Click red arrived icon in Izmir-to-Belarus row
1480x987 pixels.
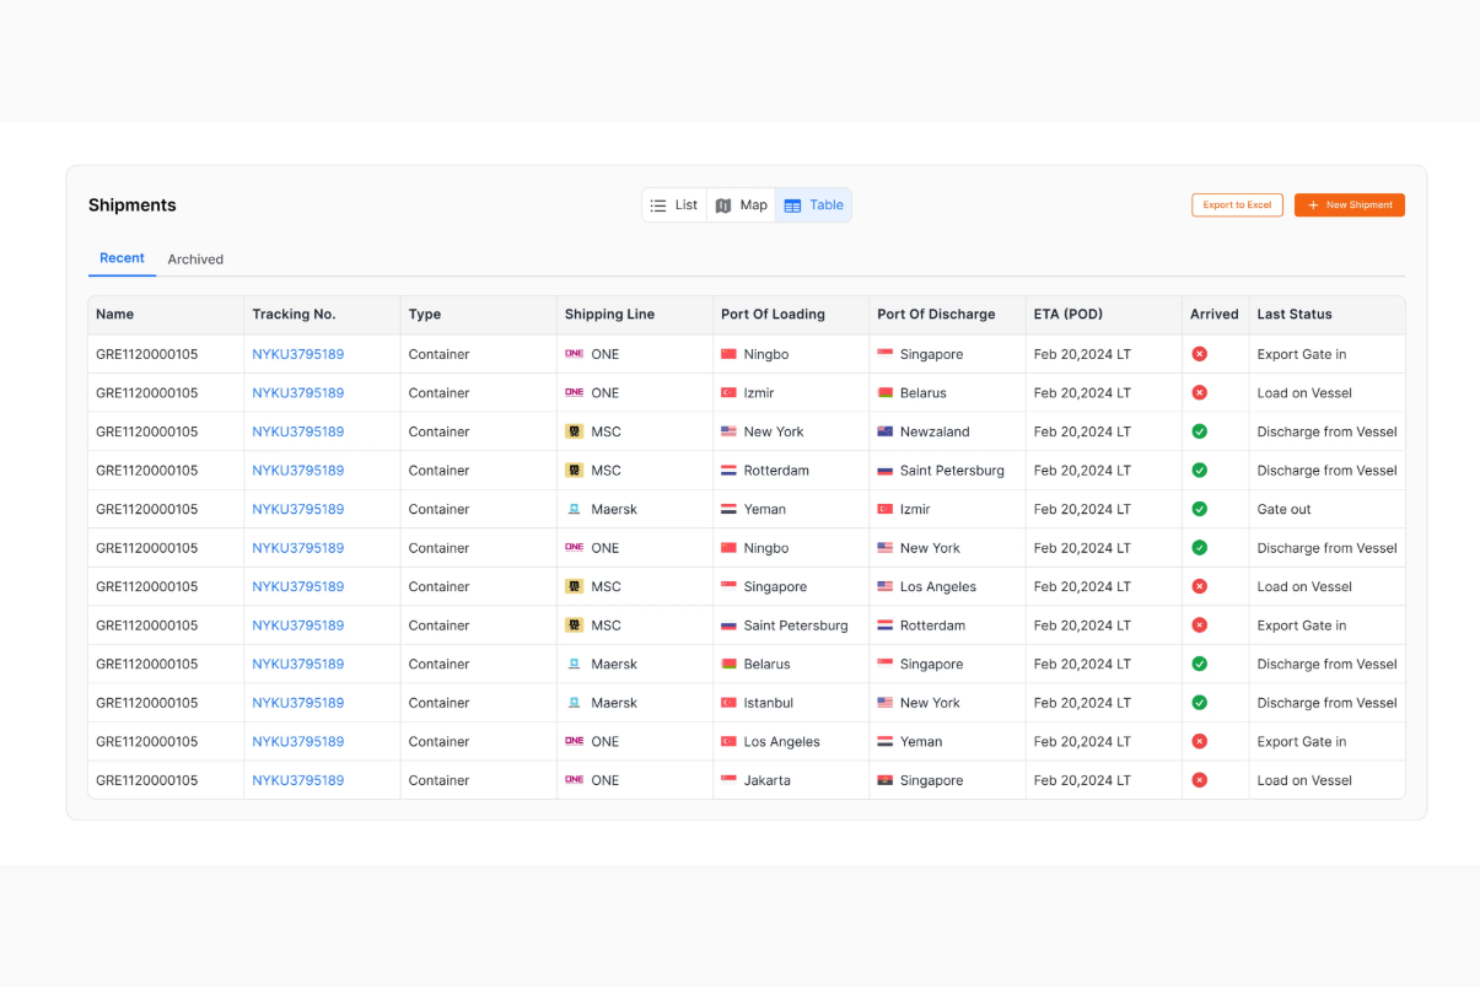[1200, 393]
